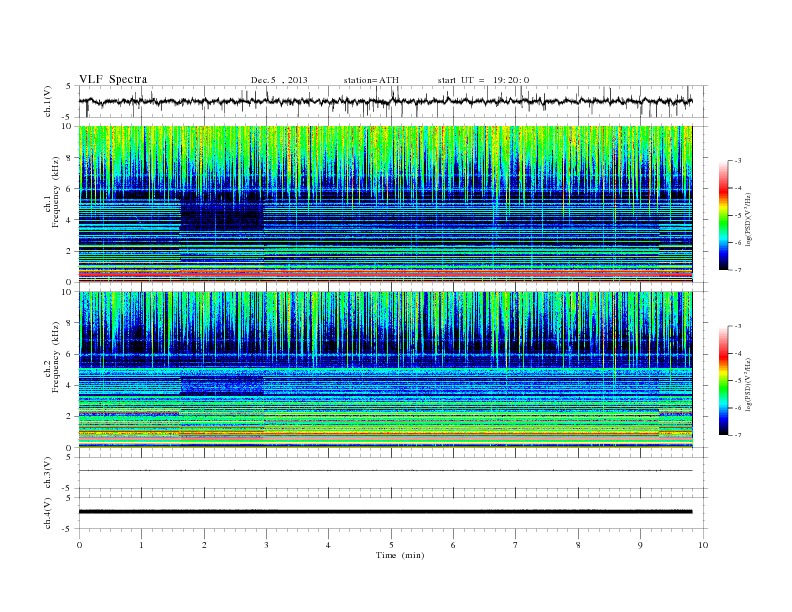792x612 pixels.
Task: Click the ch.2 'log(PSD)(V²/Hz)' colorbar label
Action: click(x=749, y=384)
